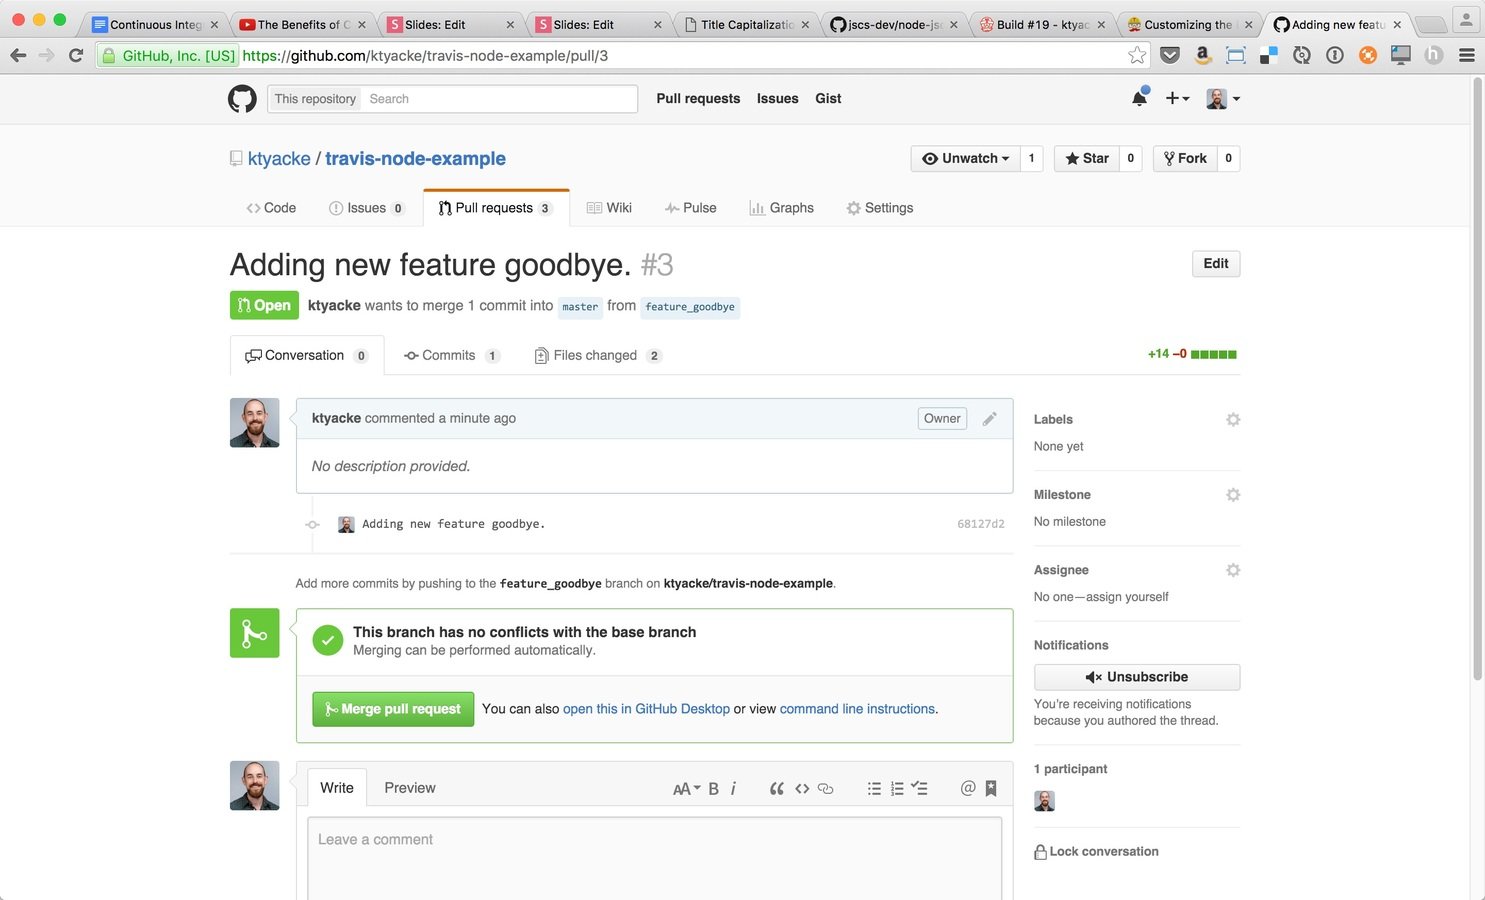Click Lock conversation link

(x=1096, y=851)
